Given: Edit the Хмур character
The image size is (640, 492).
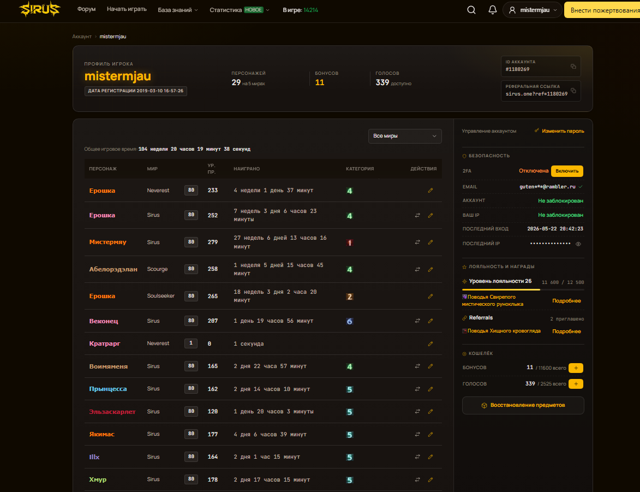Looking at the screenshot, I should pos(430,480).
